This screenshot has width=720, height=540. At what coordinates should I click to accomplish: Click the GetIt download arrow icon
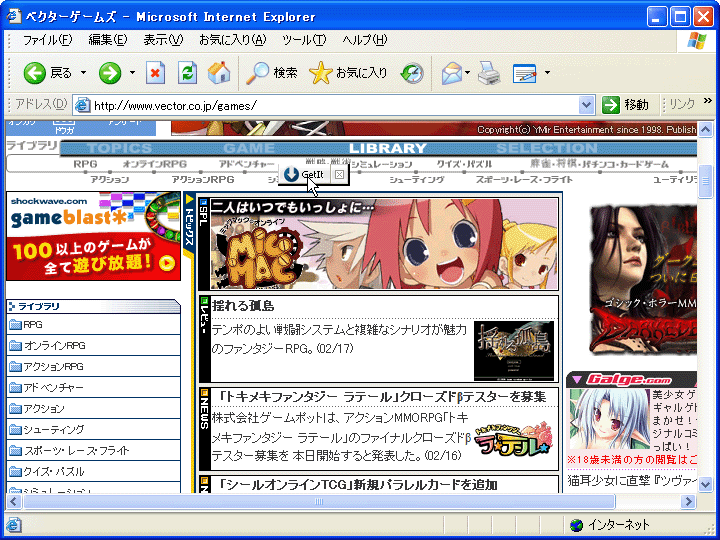click(x=291, y=174)
